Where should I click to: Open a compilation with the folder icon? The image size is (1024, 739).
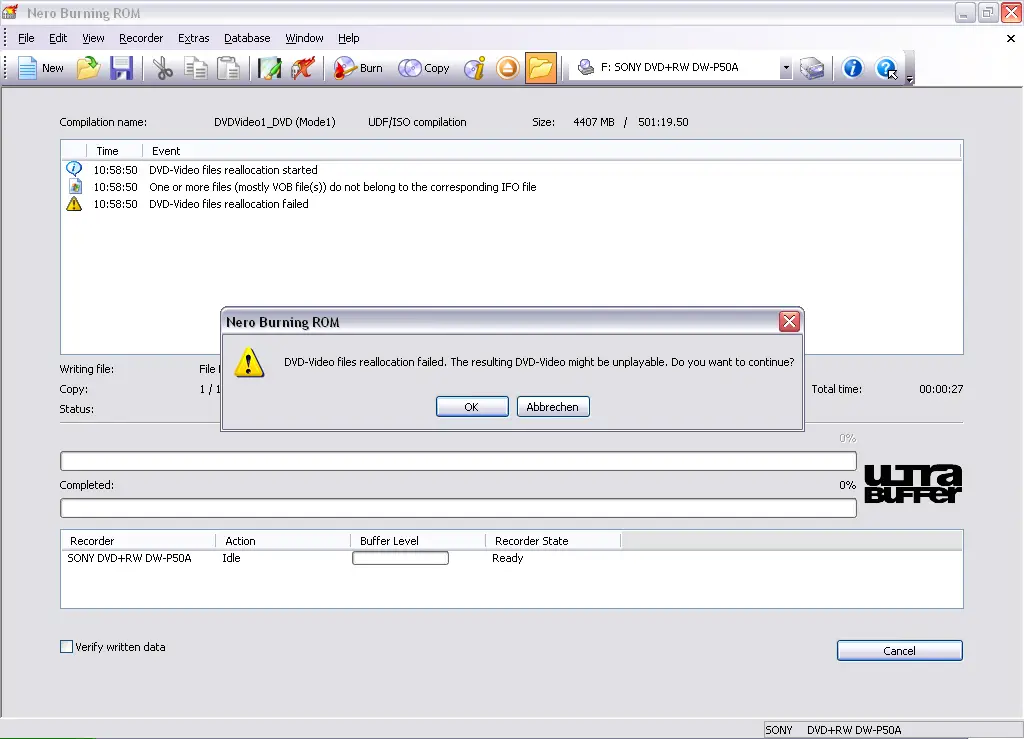tap(88, 68)
